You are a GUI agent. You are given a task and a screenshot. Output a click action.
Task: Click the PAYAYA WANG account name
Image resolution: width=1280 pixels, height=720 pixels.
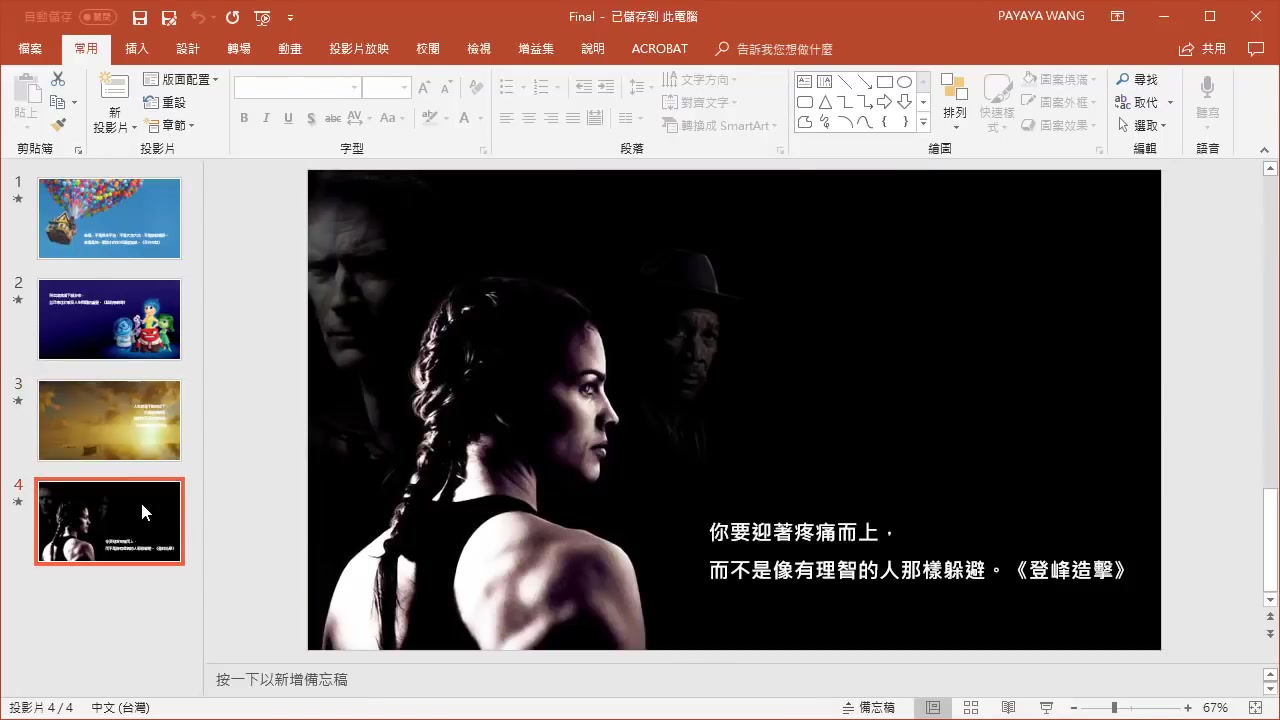tap(1040, 17)
